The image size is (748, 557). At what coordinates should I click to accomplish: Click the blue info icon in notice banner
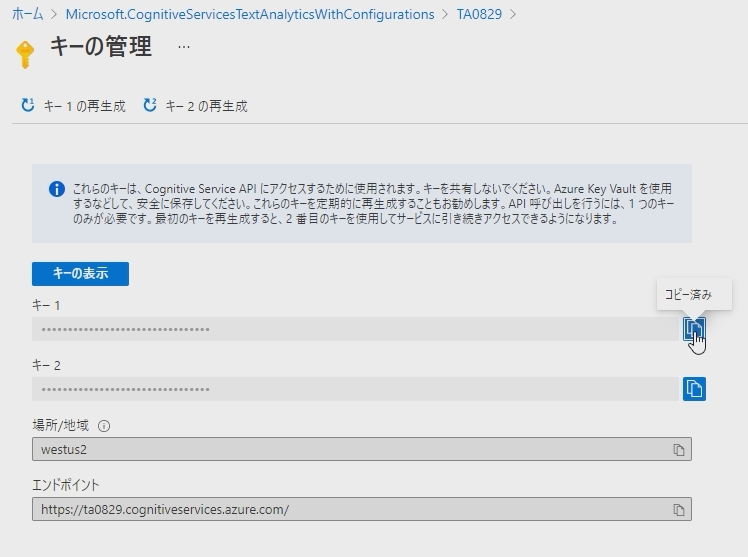(57, 189)
